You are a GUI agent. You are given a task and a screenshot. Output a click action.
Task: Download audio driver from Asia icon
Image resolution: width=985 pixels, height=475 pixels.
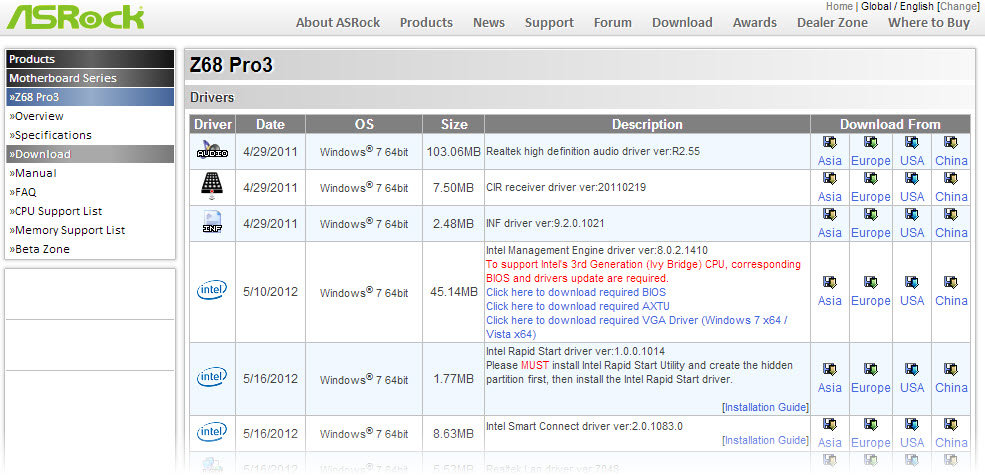829,143
